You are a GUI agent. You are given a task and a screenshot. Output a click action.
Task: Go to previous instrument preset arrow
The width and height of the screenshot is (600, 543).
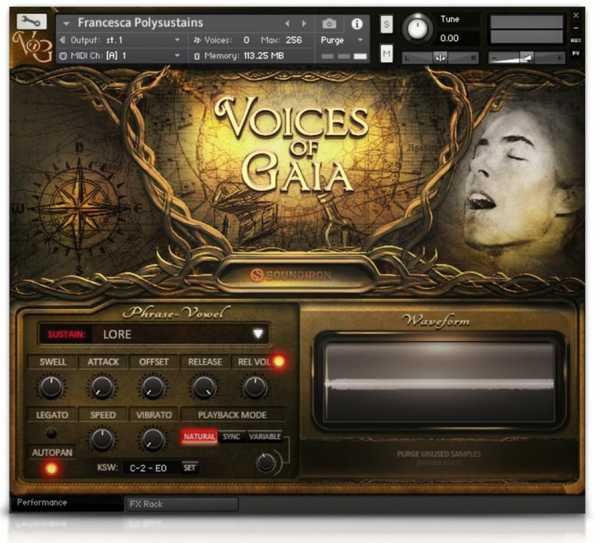tap(287, 24)
